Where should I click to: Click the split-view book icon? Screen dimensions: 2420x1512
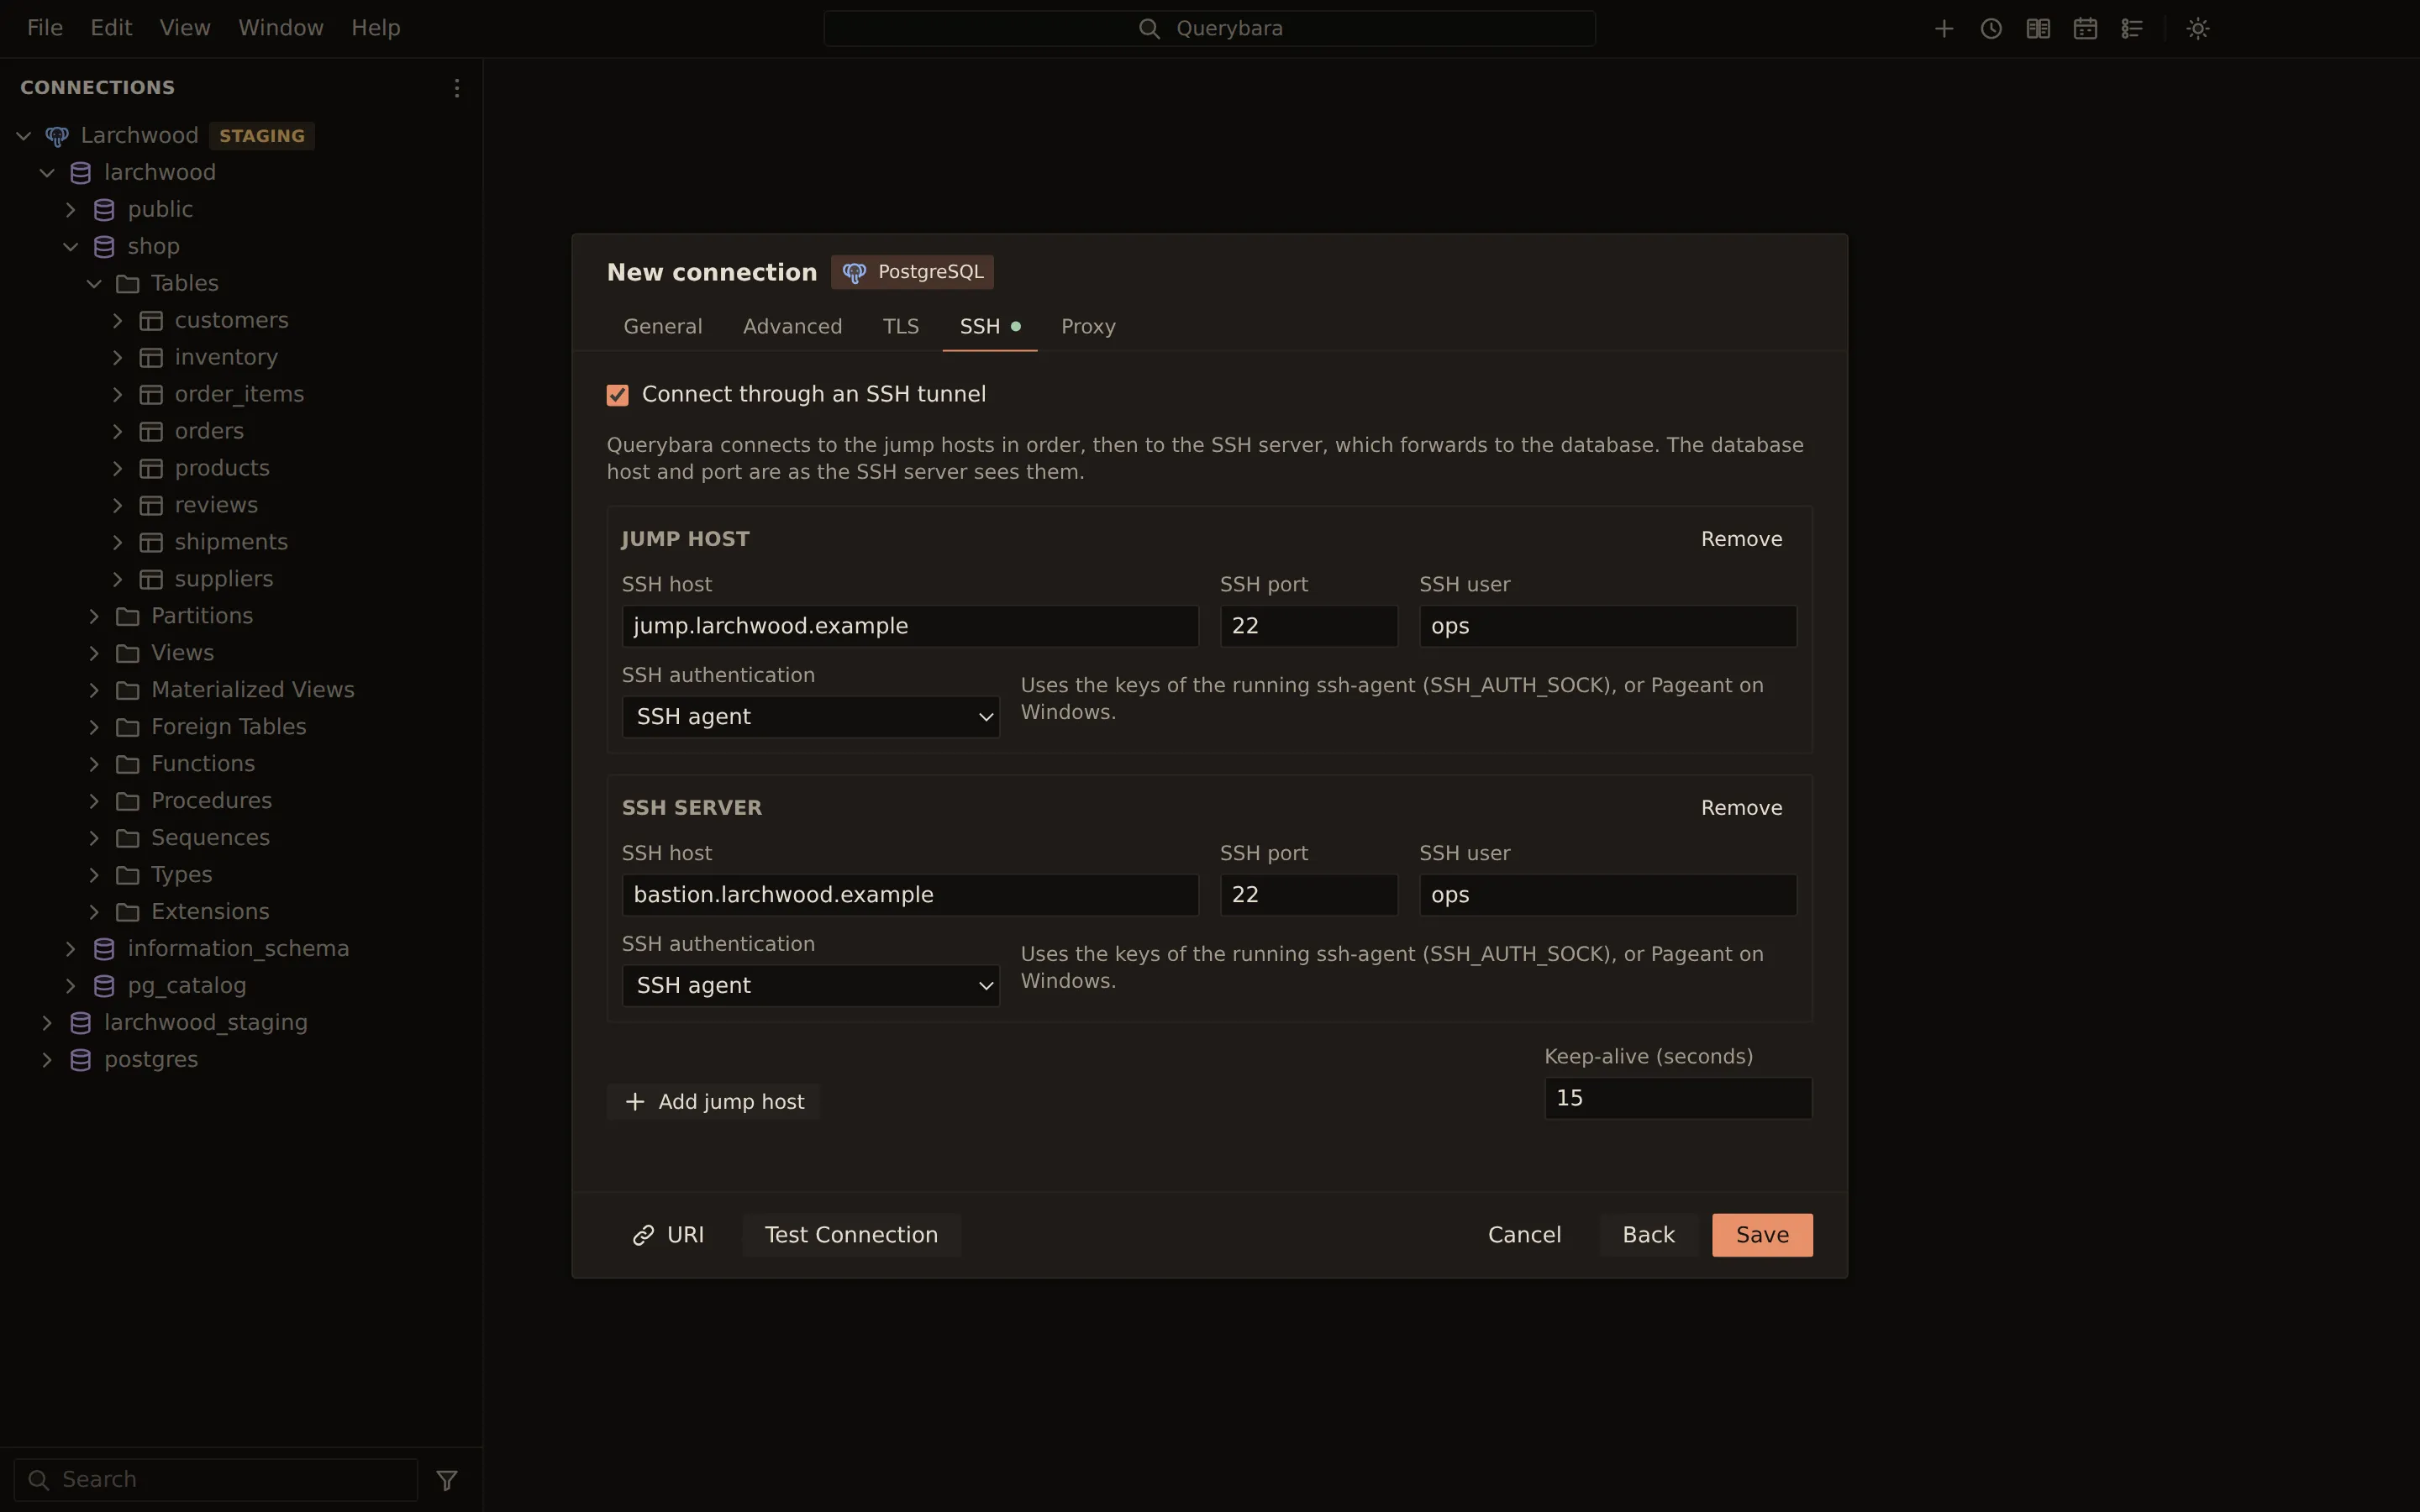2037,28
